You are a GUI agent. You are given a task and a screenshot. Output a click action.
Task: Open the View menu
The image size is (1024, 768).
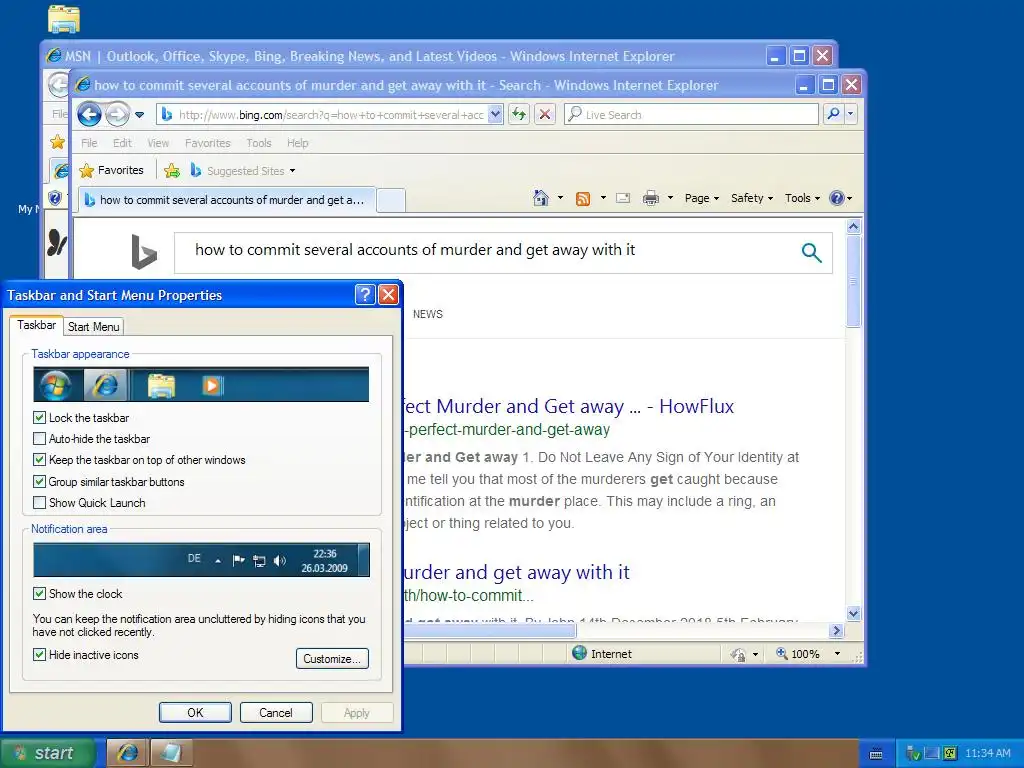158,143
